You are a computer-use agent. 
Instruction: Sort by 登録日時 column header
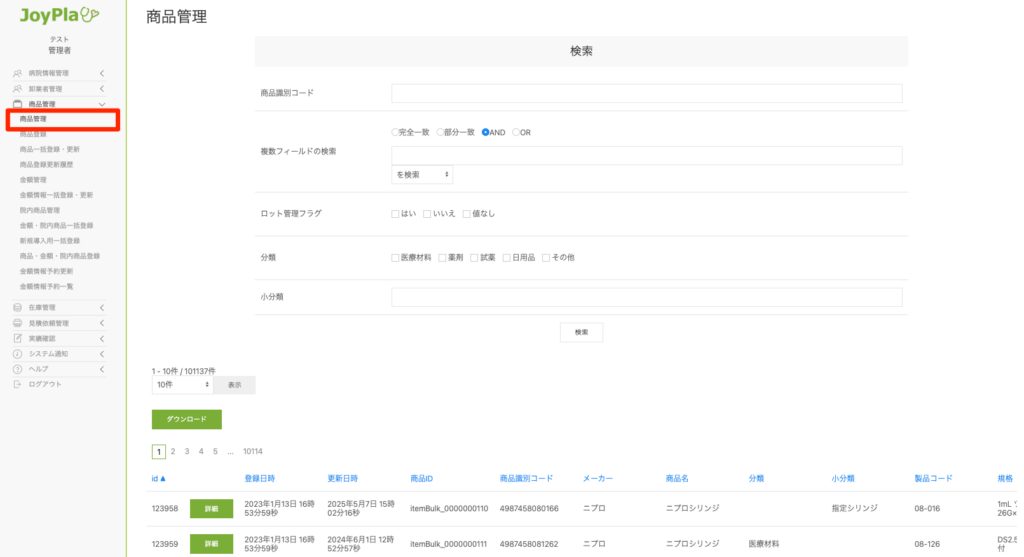coord(259,479)
